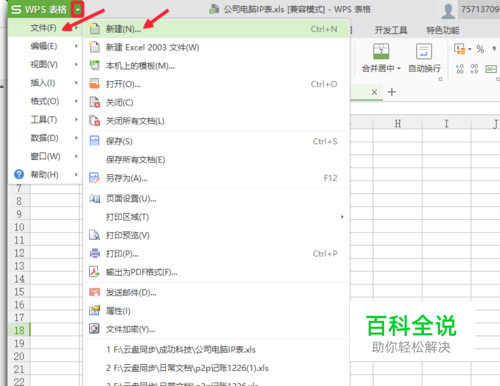This screenshot has width=500, height=386.
Task: Expand the 编辑(E) submenu arrow
Action: [76, 46]
